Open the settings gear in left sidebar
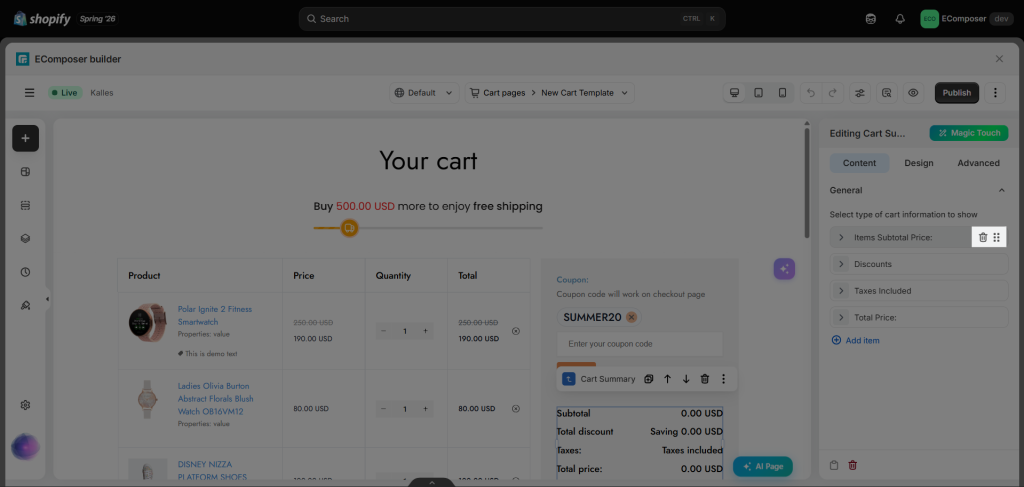Image resolution: width=1024 pixels, height=487 pixels. pyautogui.click(x=25, y=405)
